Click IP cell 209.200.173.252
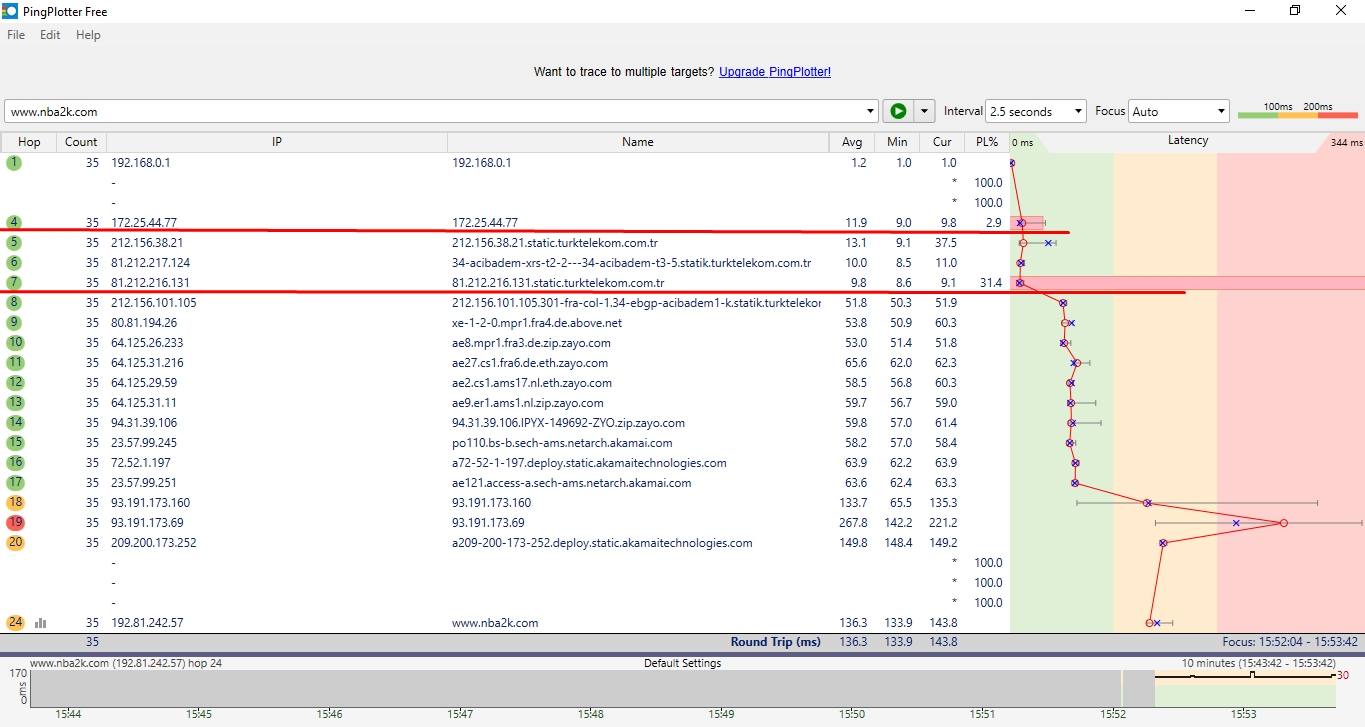 (154, 543)
